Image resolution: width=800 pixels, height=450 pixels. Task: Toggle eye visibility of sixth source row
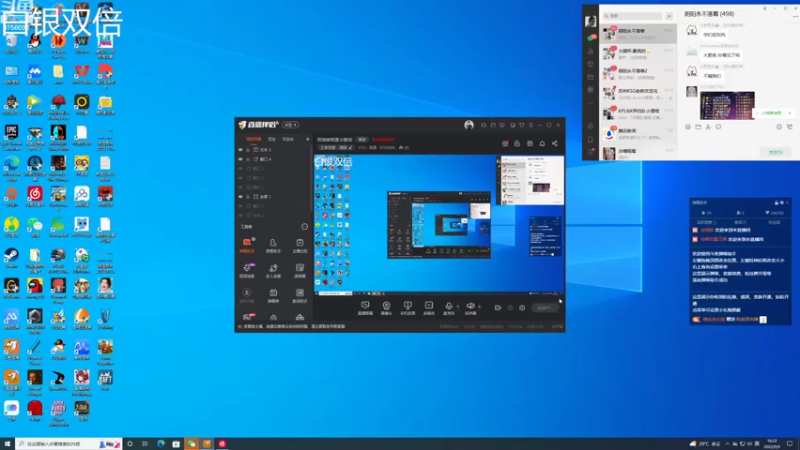coord(240,196)
